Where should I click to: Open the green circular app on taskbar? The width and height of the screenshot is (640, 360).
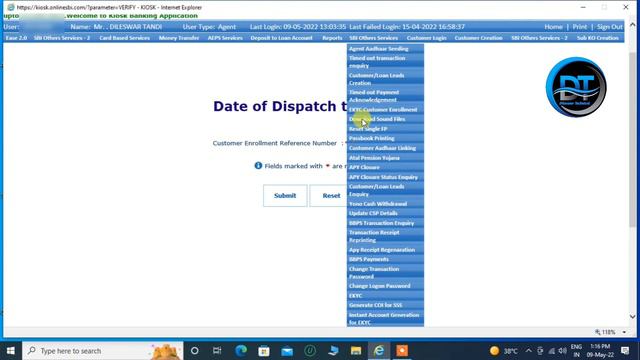click(x=310, y=351)
